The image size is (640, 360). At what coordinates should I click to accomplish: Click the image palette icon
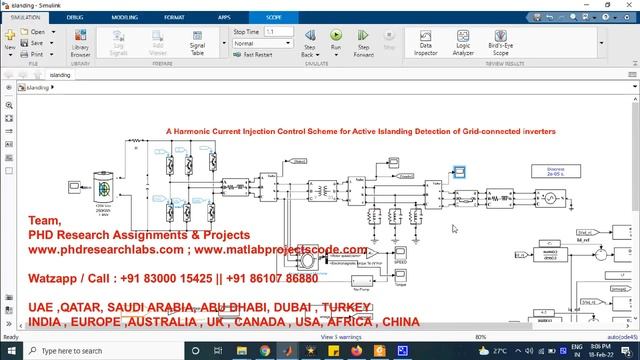[x=9, y=158]
